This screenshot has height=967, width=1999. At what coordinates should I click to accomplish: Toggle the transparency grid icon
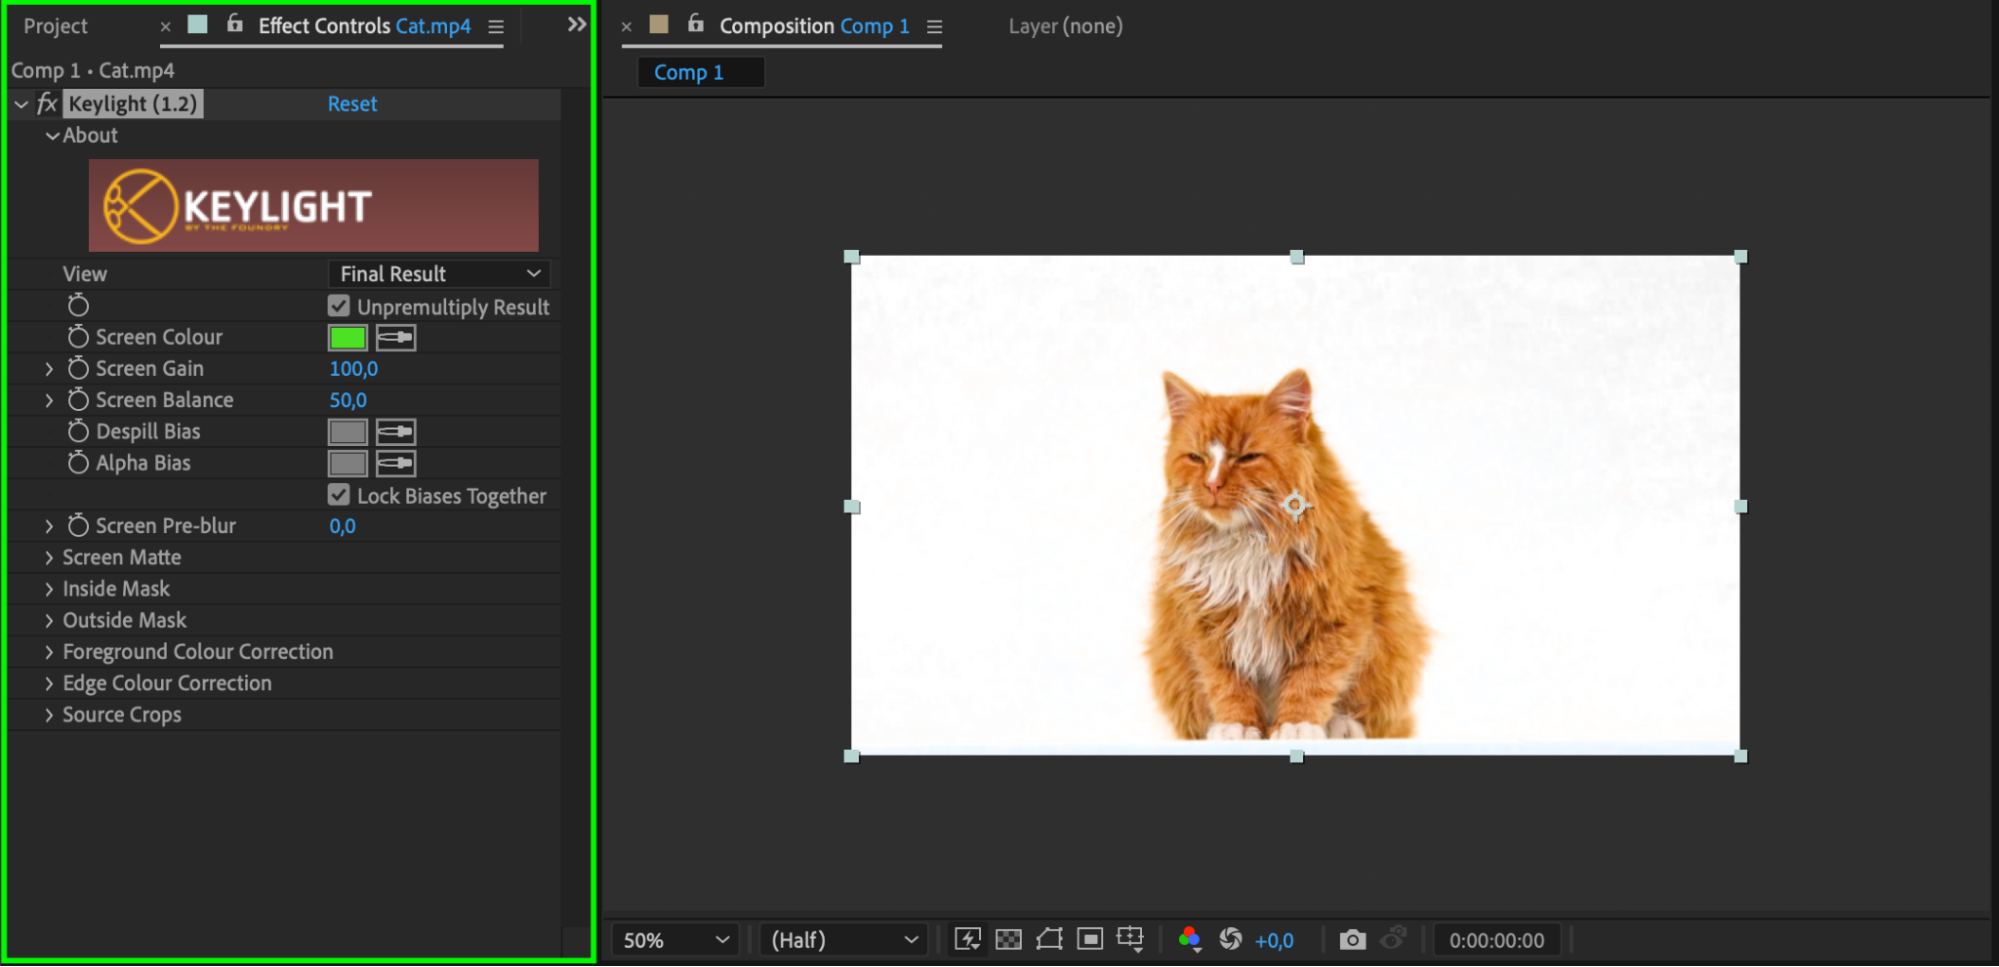pyautogui.click(x=1008, y=939)
